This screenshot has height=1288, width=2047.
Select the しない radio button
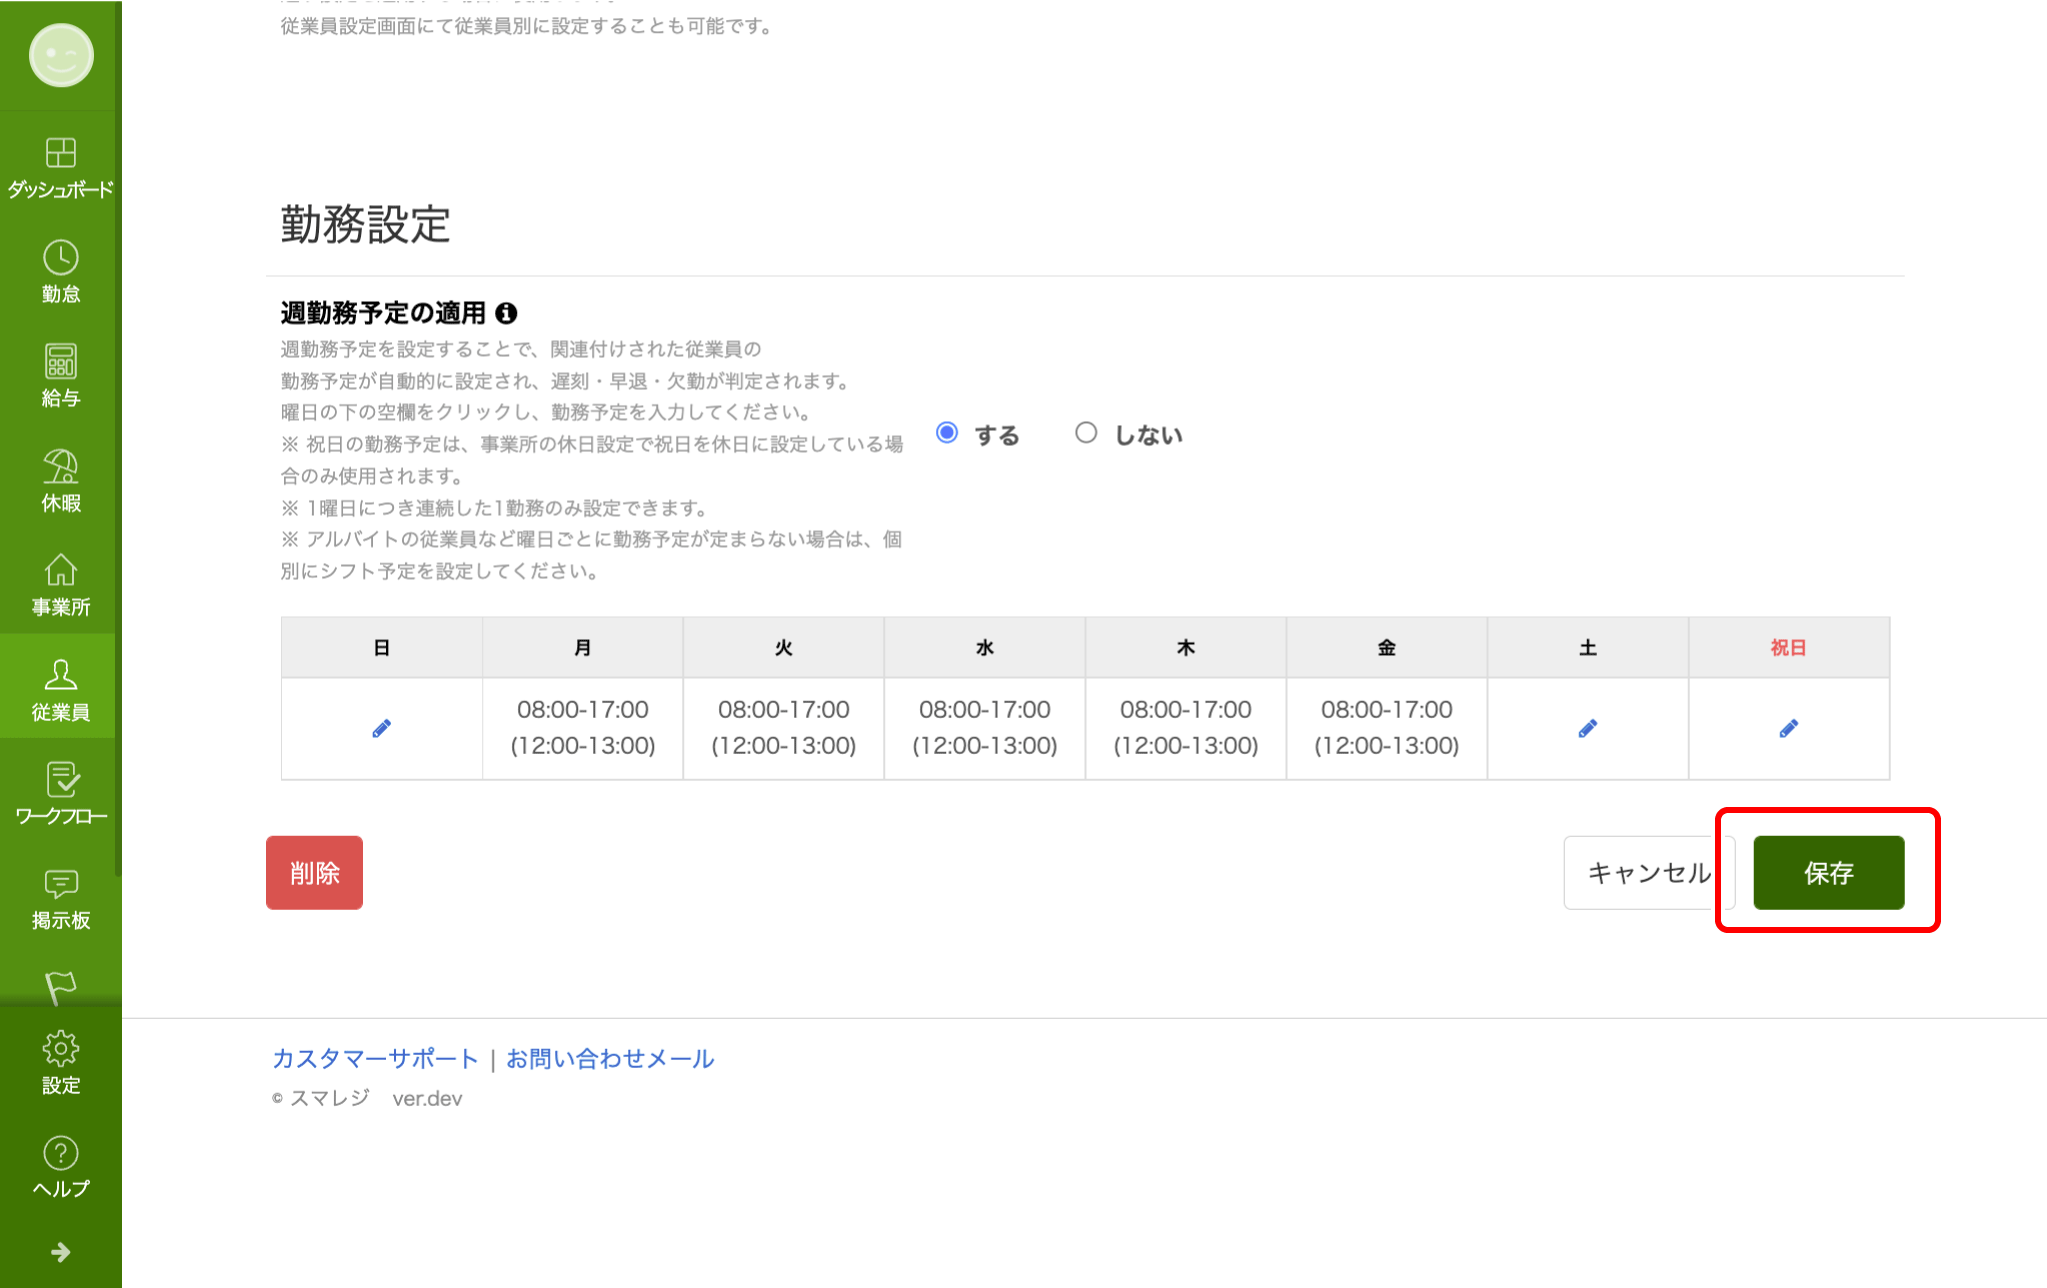pos(1086,433)
